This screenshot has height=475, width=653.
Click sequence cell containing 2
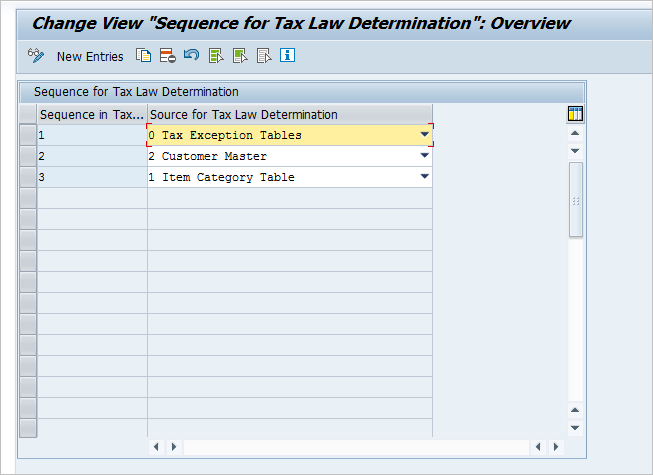pyautogui.click(x=92, y=156)
